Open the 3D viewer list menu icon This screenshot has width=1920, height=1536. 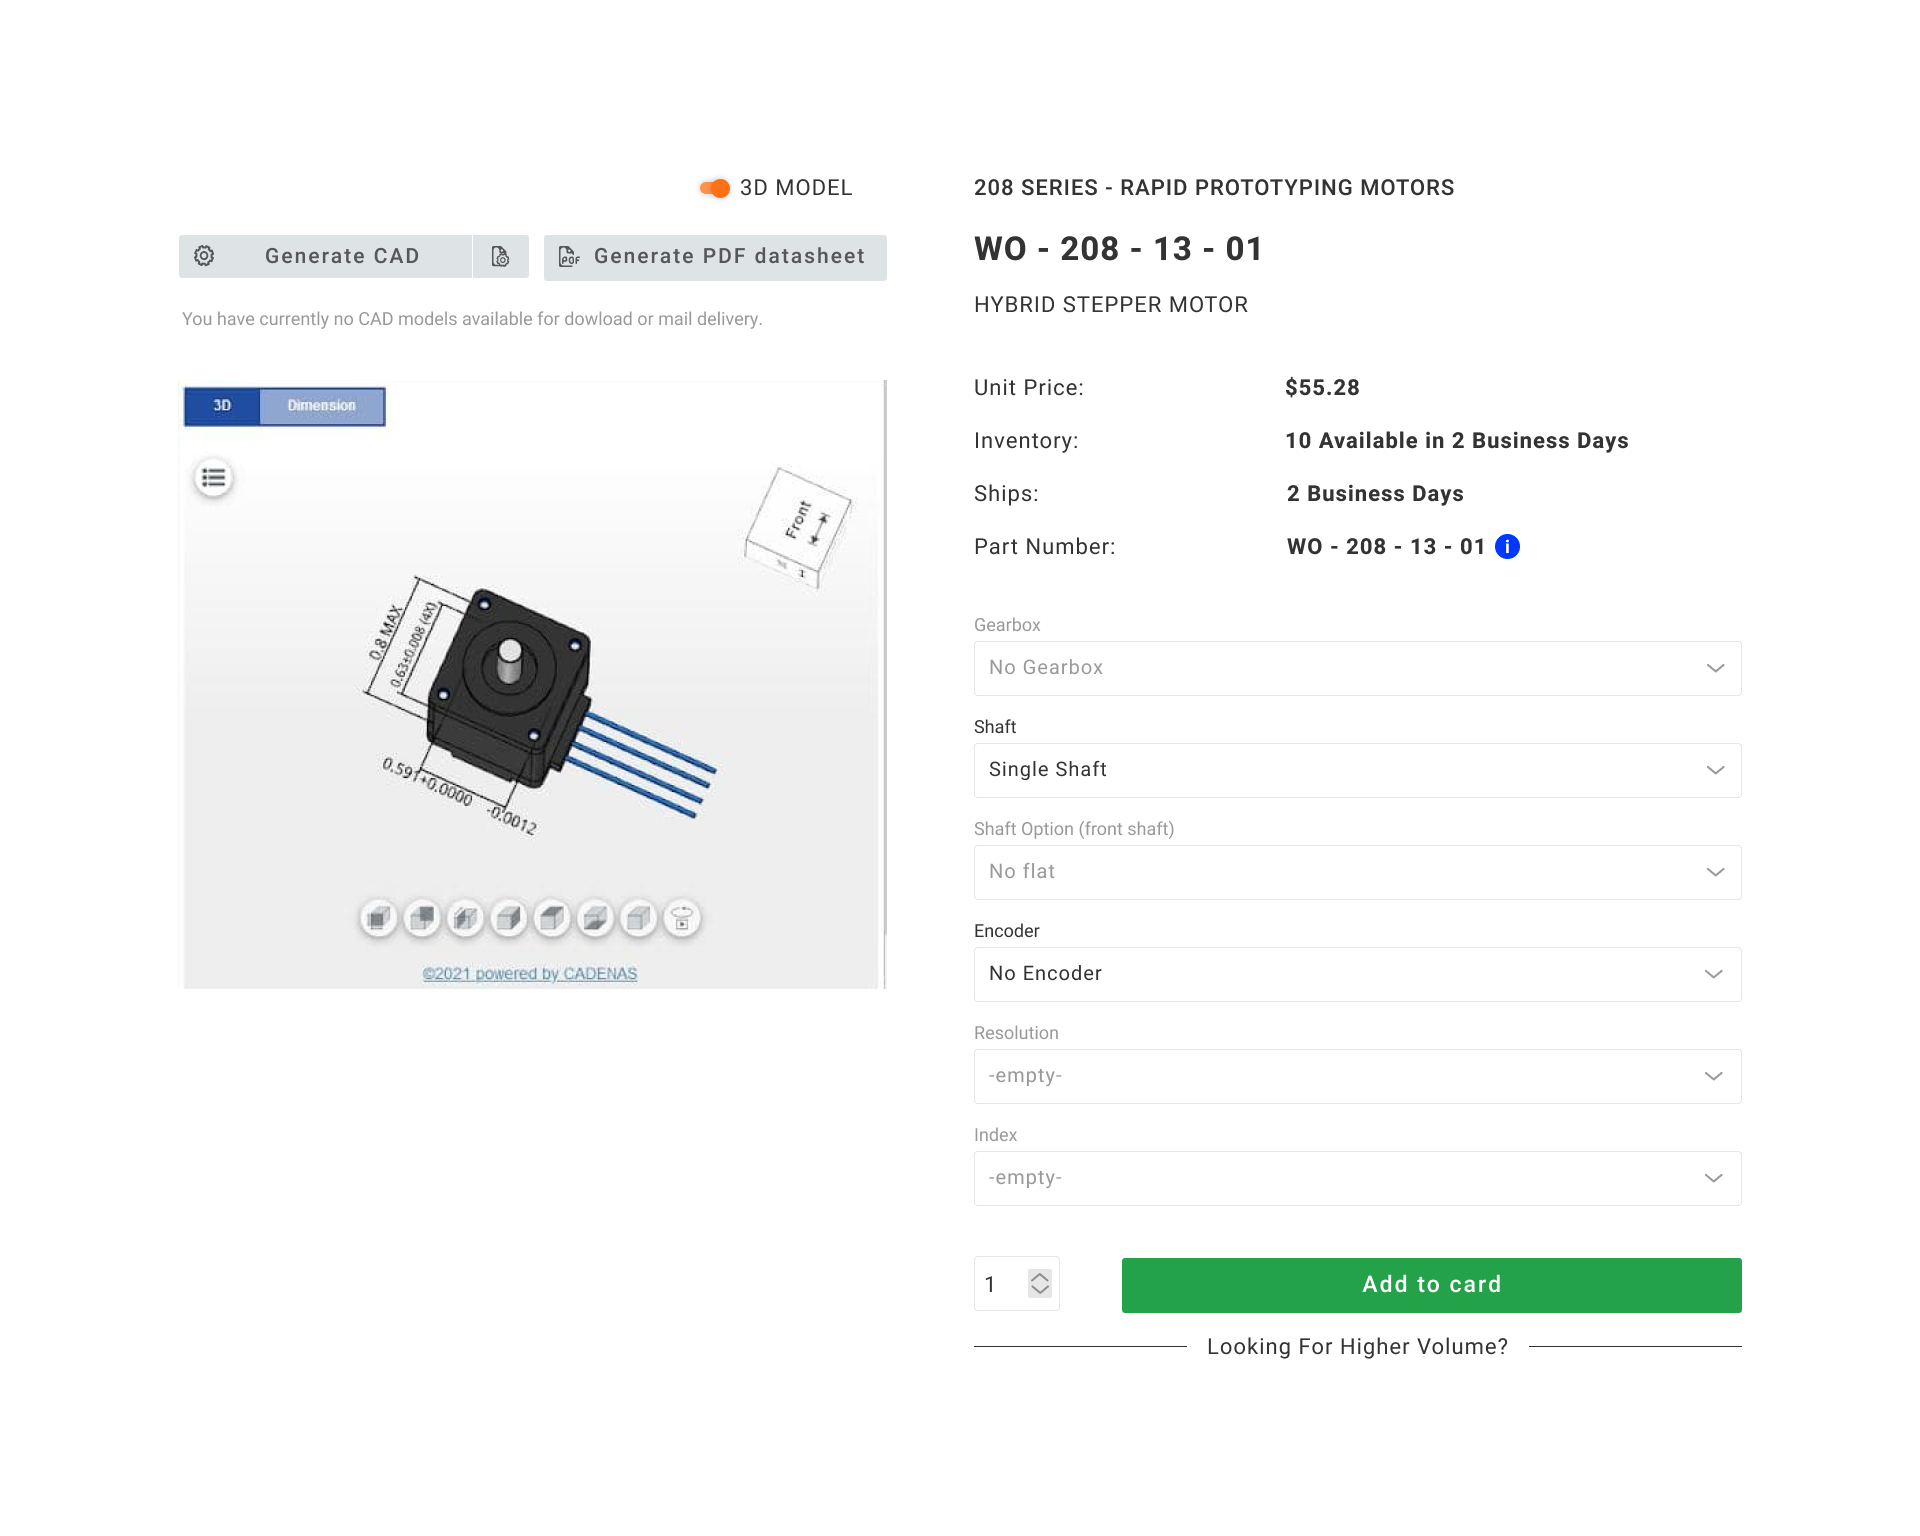(213, 478)
